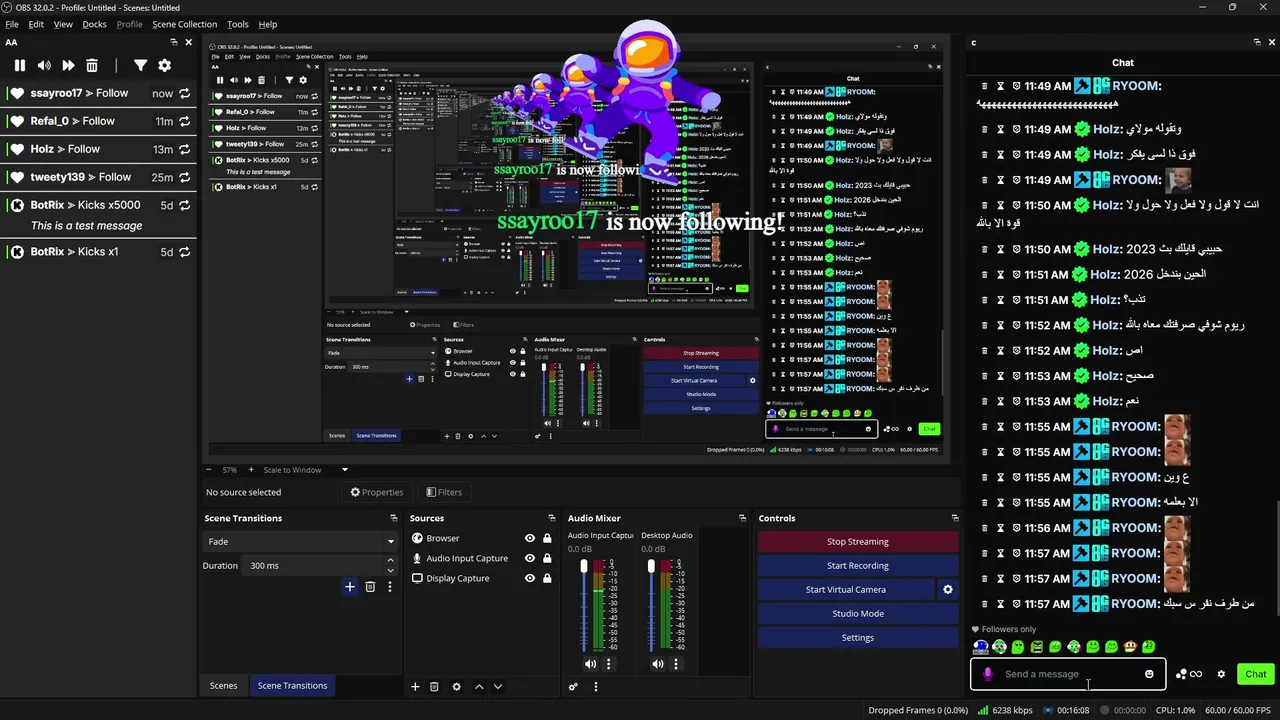This screenshot has height=720, width=1280.
Task: Open the Tools menu
Action: (x=237, y=24)
